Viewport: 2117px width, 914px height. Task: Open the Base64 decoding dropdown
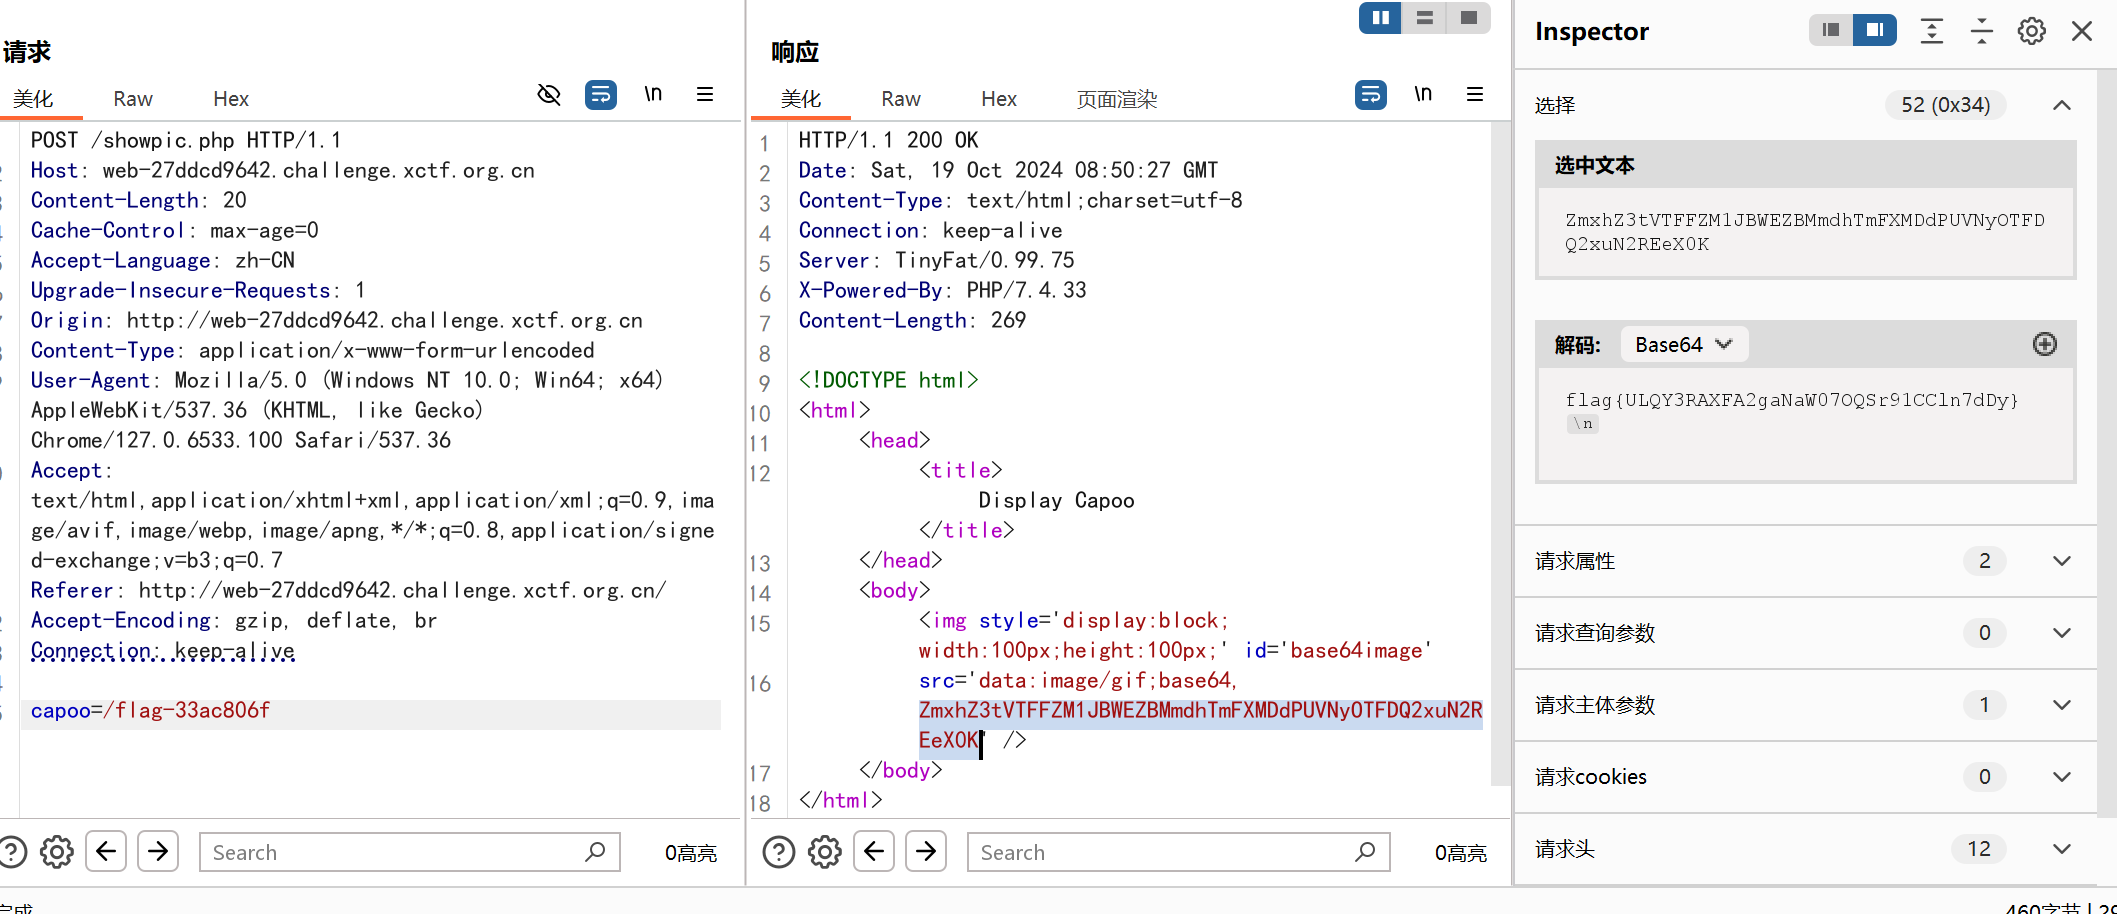tap(1684, 345)
